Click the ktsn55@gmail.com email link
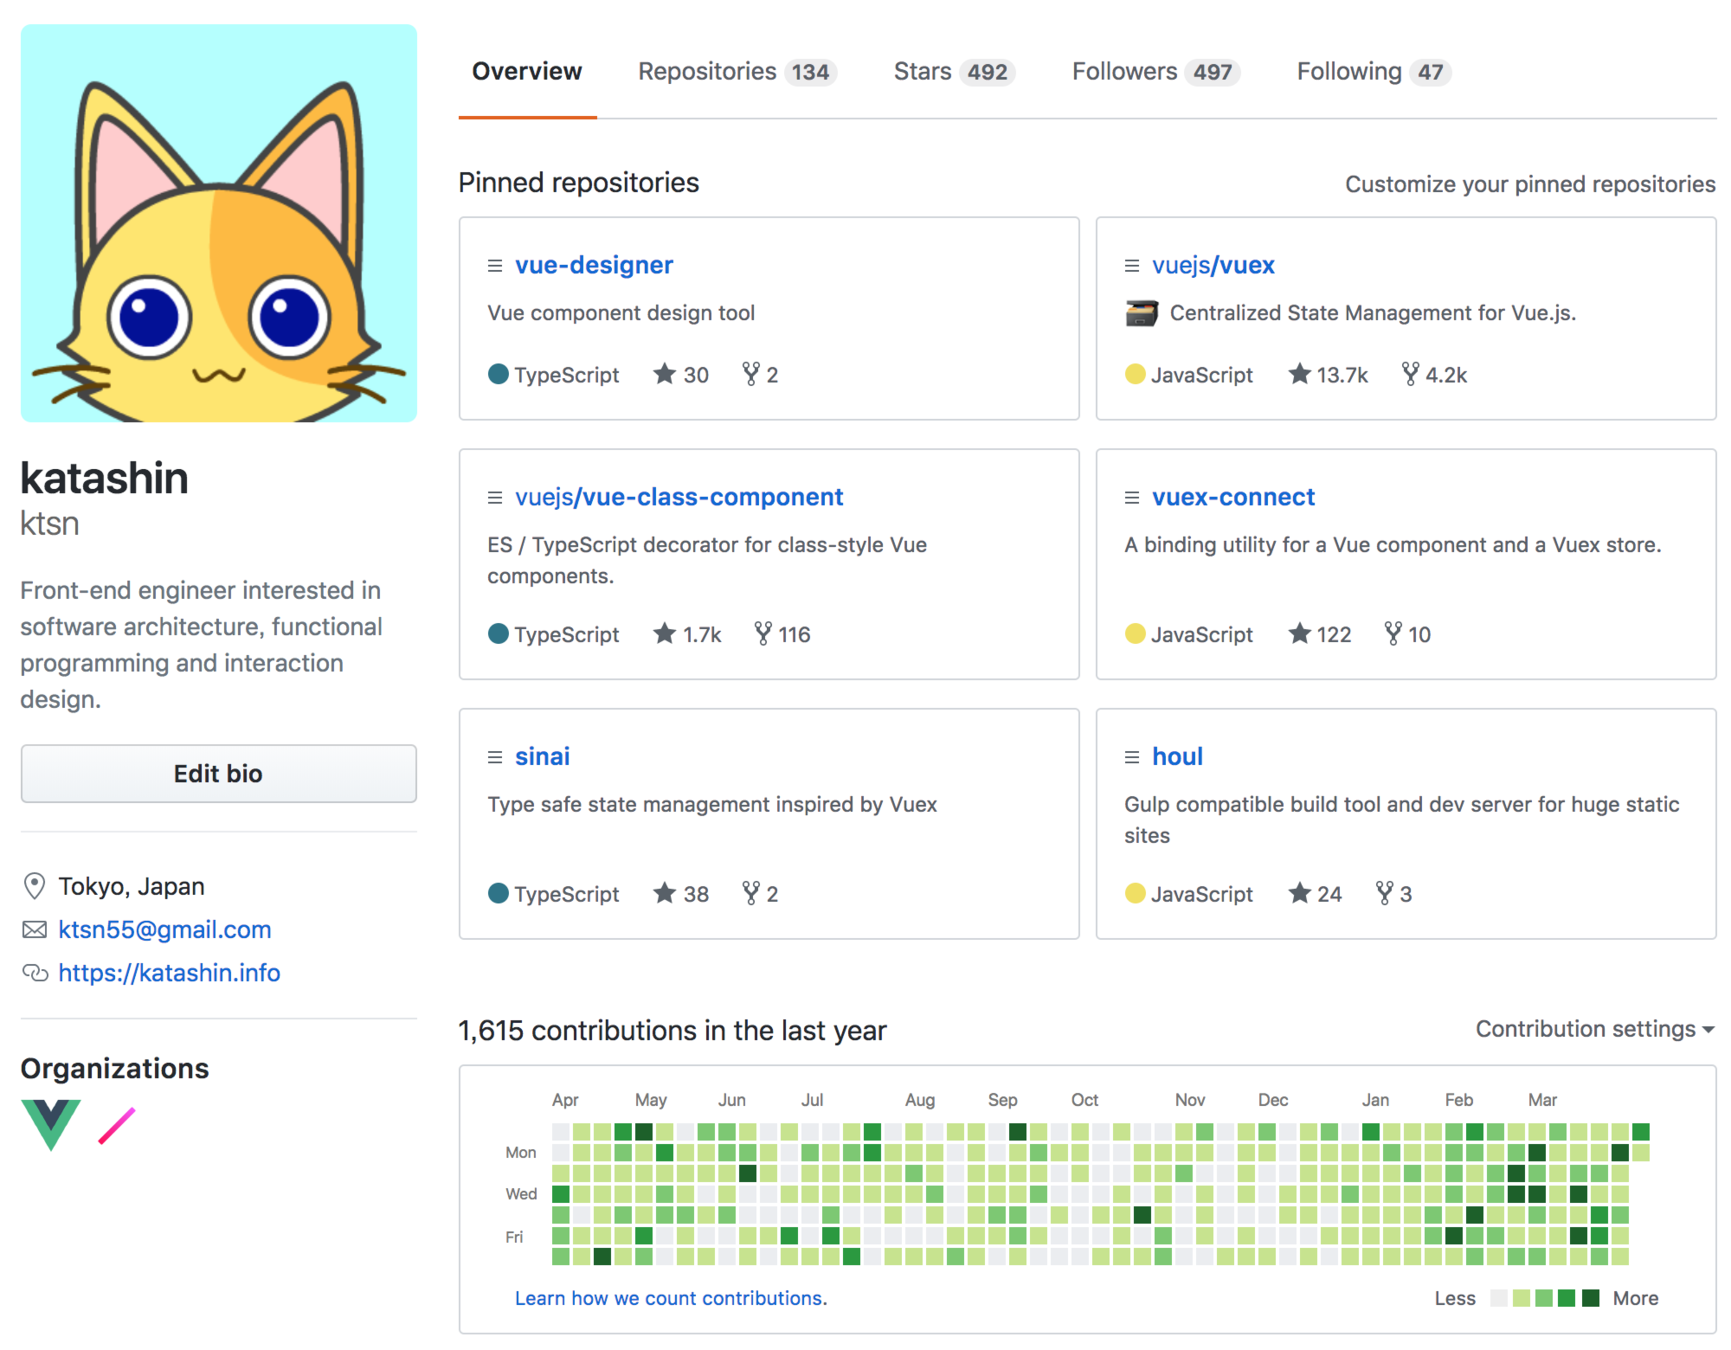This screenshot has width=1731, height=1350. coord(165,930)
